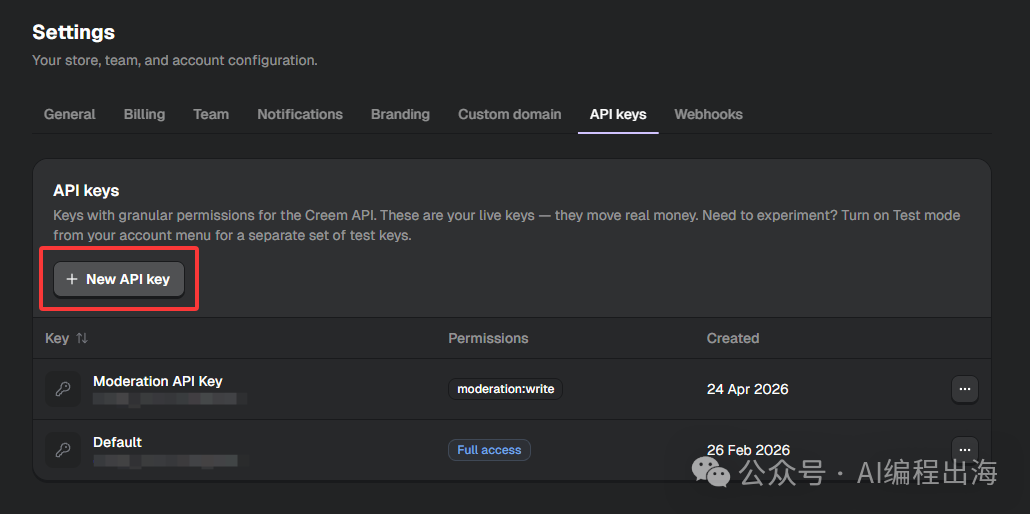Click key icon of Default row

pos(63,450)
